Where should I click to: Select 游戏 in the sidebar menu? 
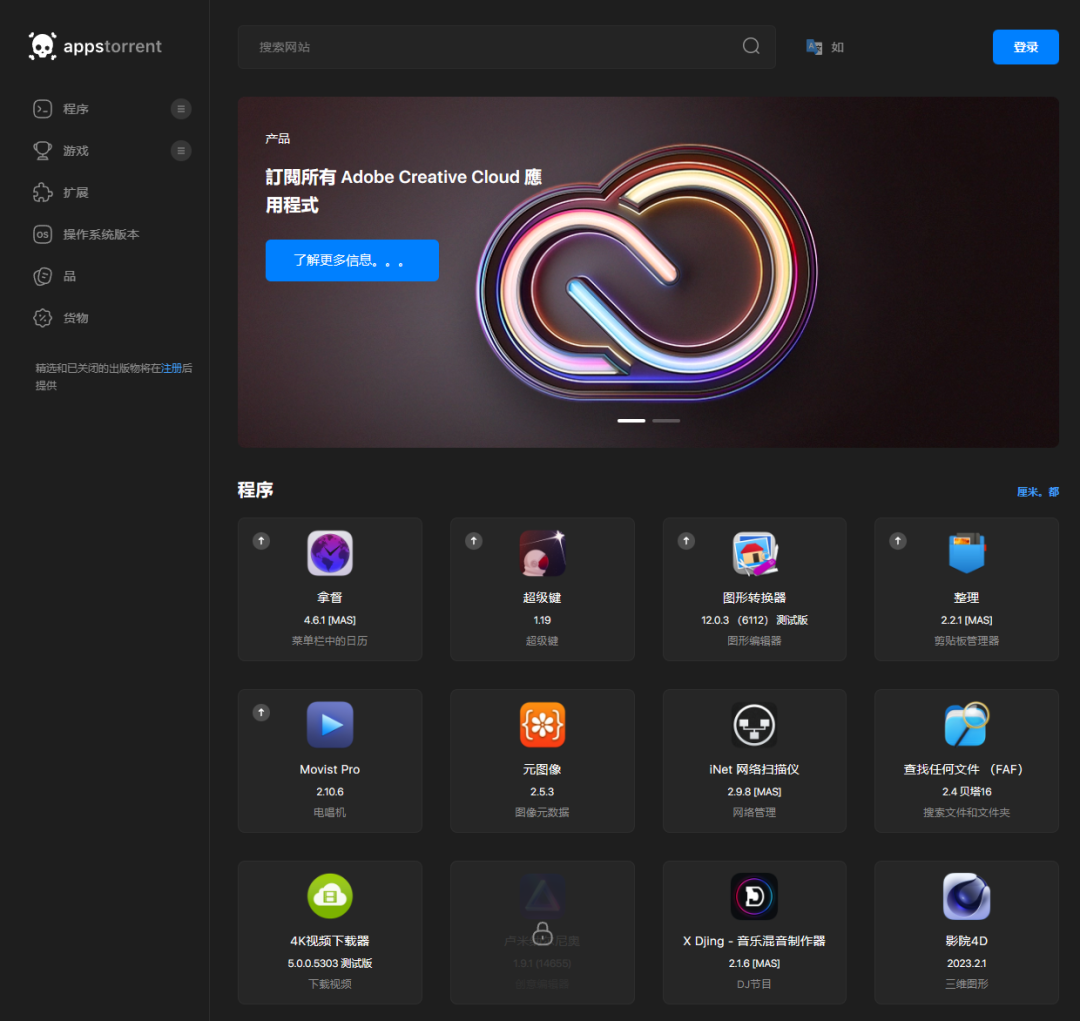(76, 151)
